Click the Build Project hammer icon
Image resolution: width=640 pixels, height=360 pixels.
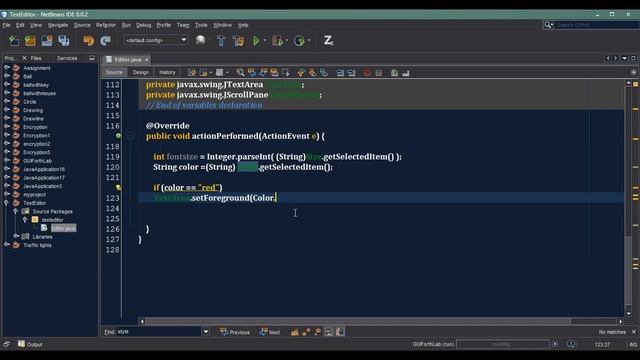(221, 40)
